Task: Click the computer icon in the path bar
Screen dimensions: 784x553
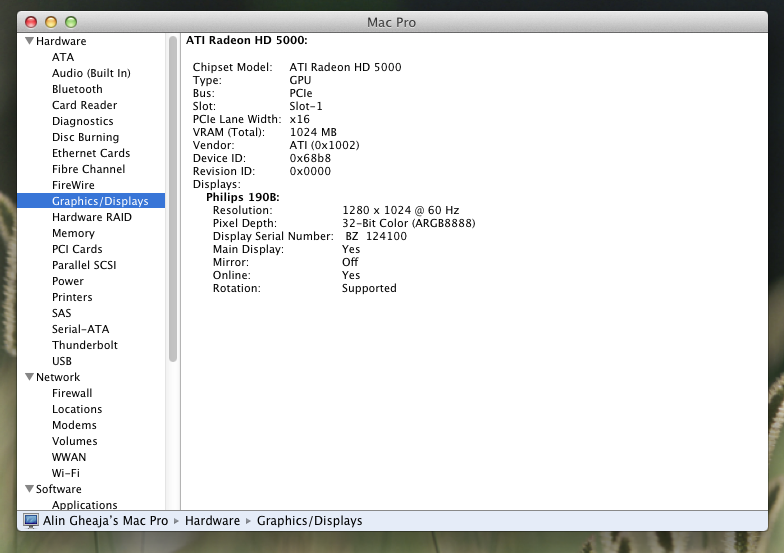Action: 30,520
